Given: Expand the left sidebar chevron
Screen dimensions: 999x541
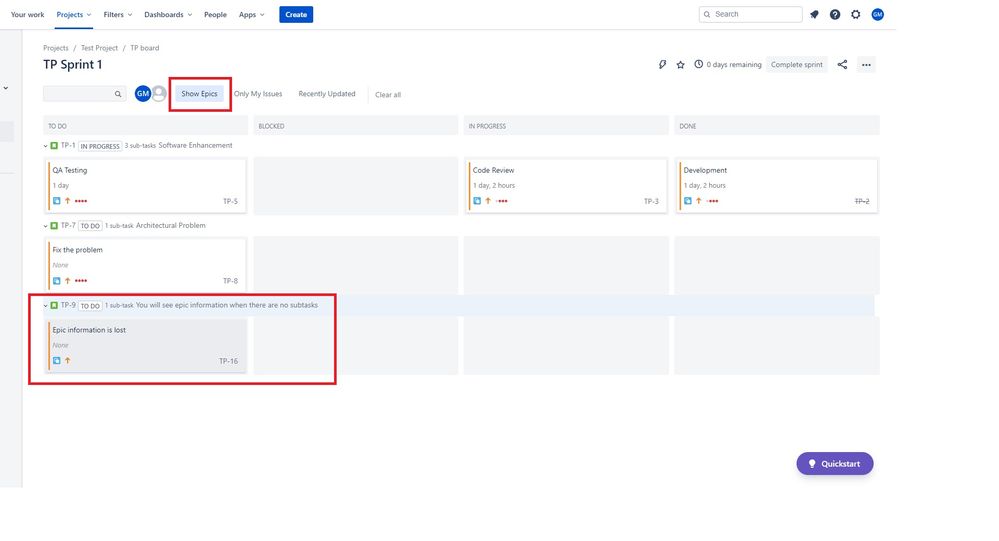Looking at the screenshot, I should pos(6,88).
